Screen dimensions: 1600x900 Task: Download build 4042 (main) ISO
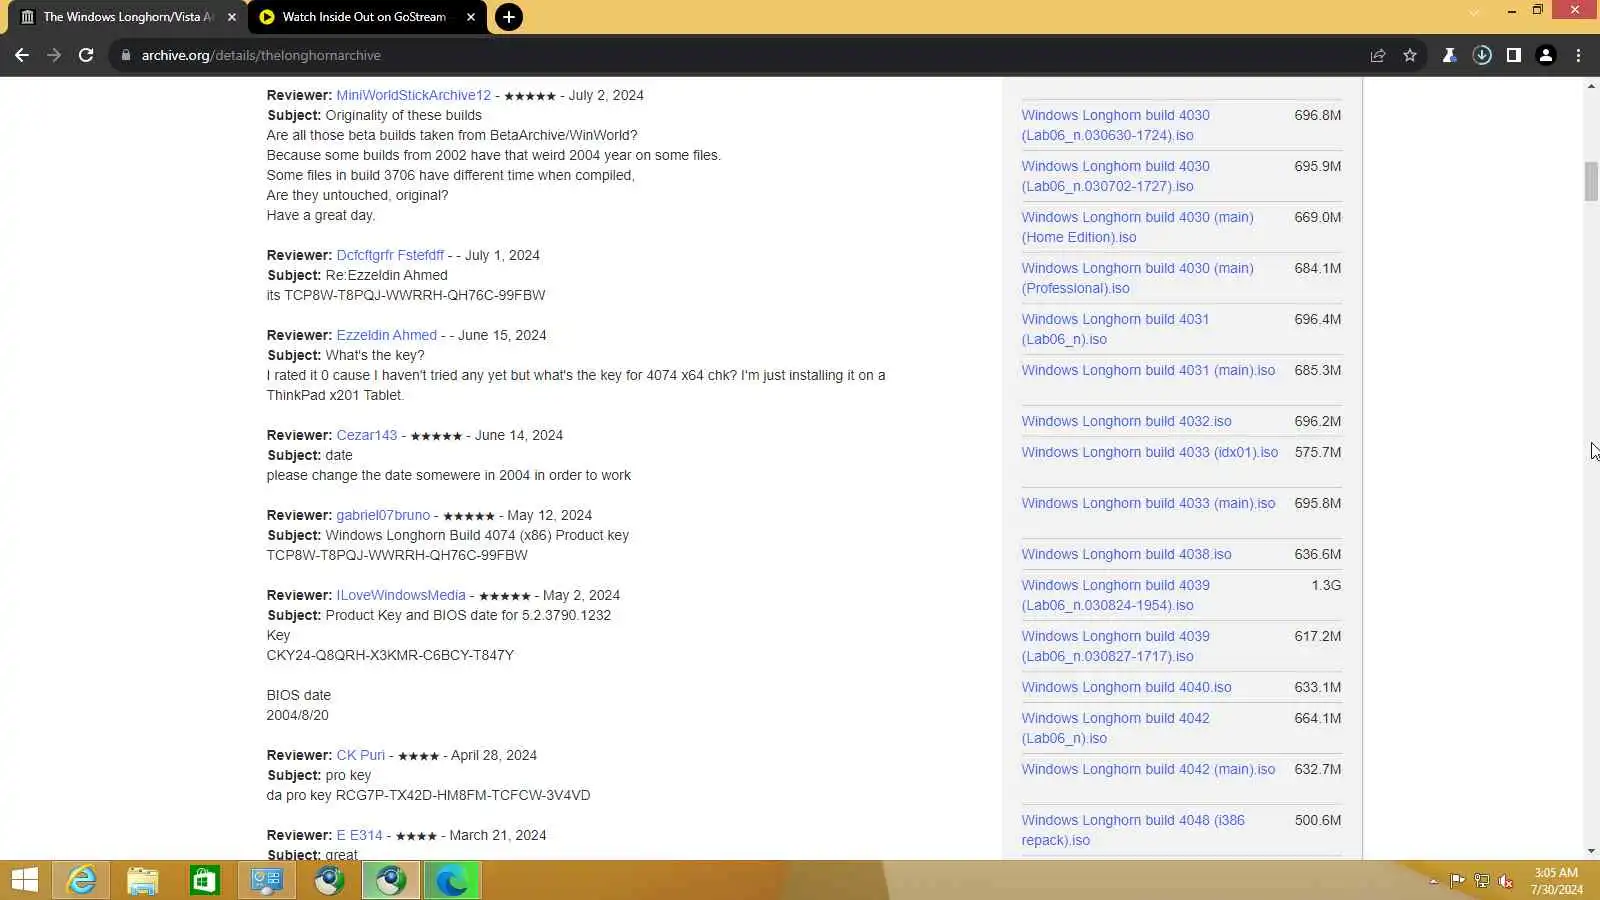(x=1149, y=769)
